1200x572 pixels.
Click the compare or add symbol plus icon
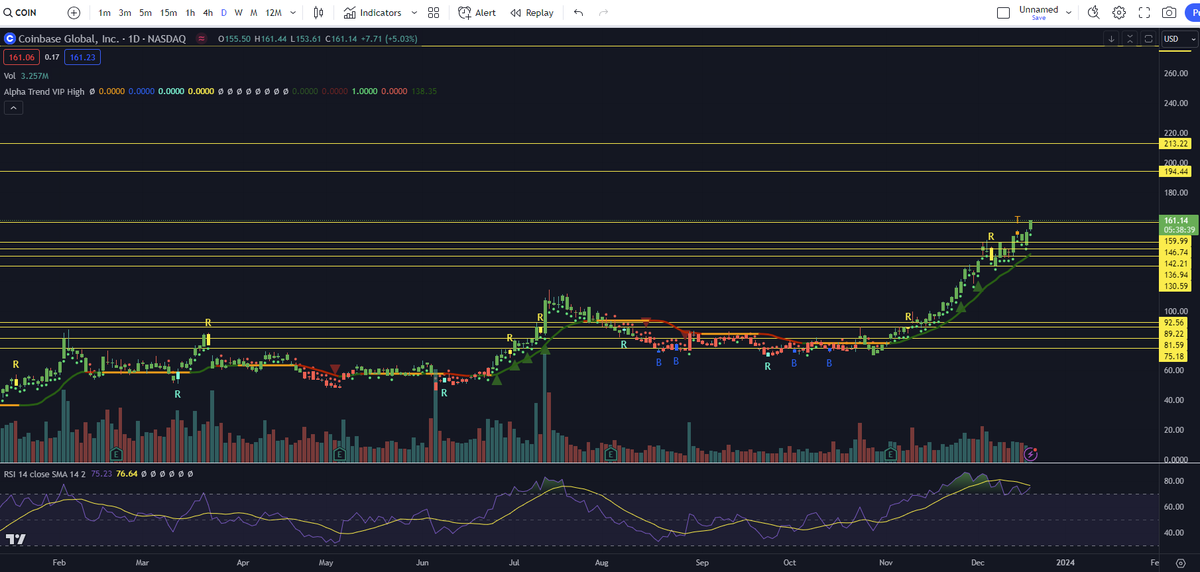tap(74, 13)
